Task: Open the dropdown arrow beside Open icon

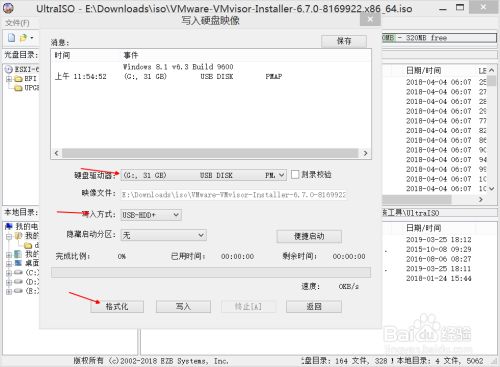Action: 32,38
